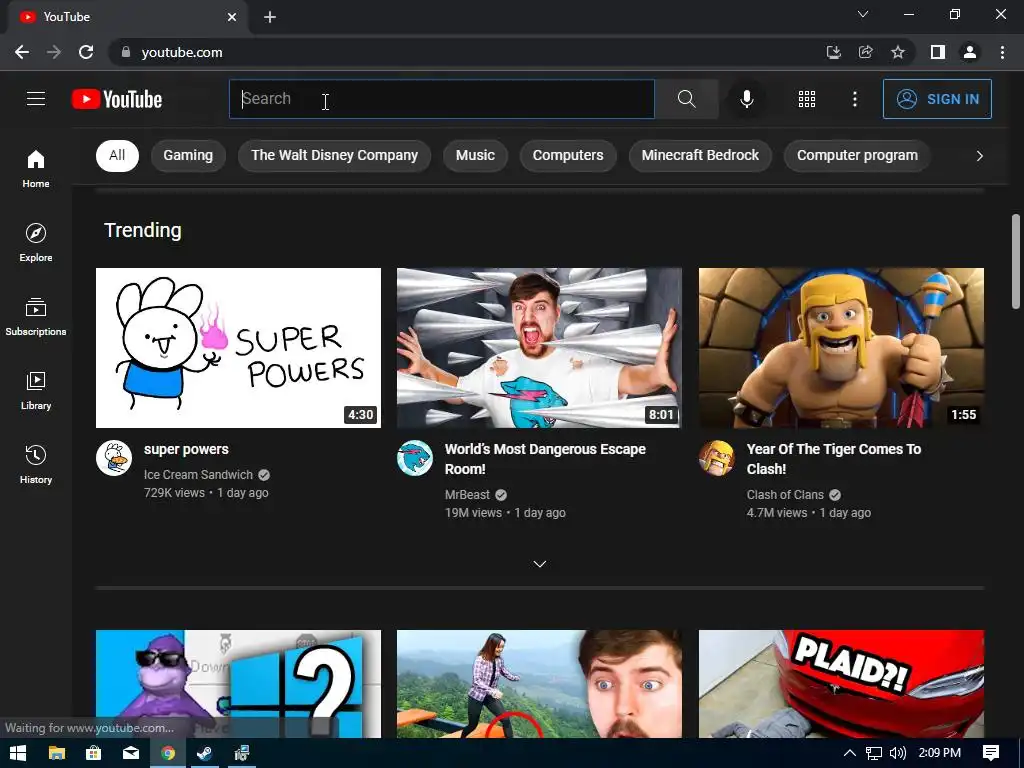The width and height of the screenshot is (1024, 768).
Task: Select the Computer program chip
Action: [857, 155]
